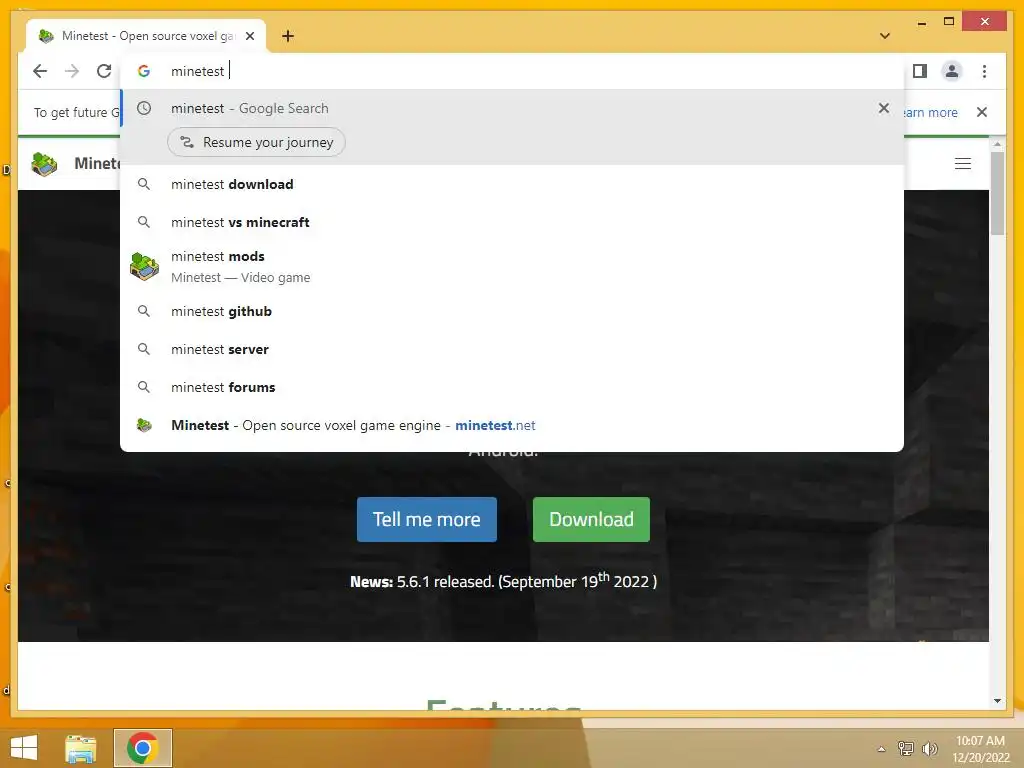Click the network tray icon
The width and height of the screenshot is (1024, 768).
(906, 748)
